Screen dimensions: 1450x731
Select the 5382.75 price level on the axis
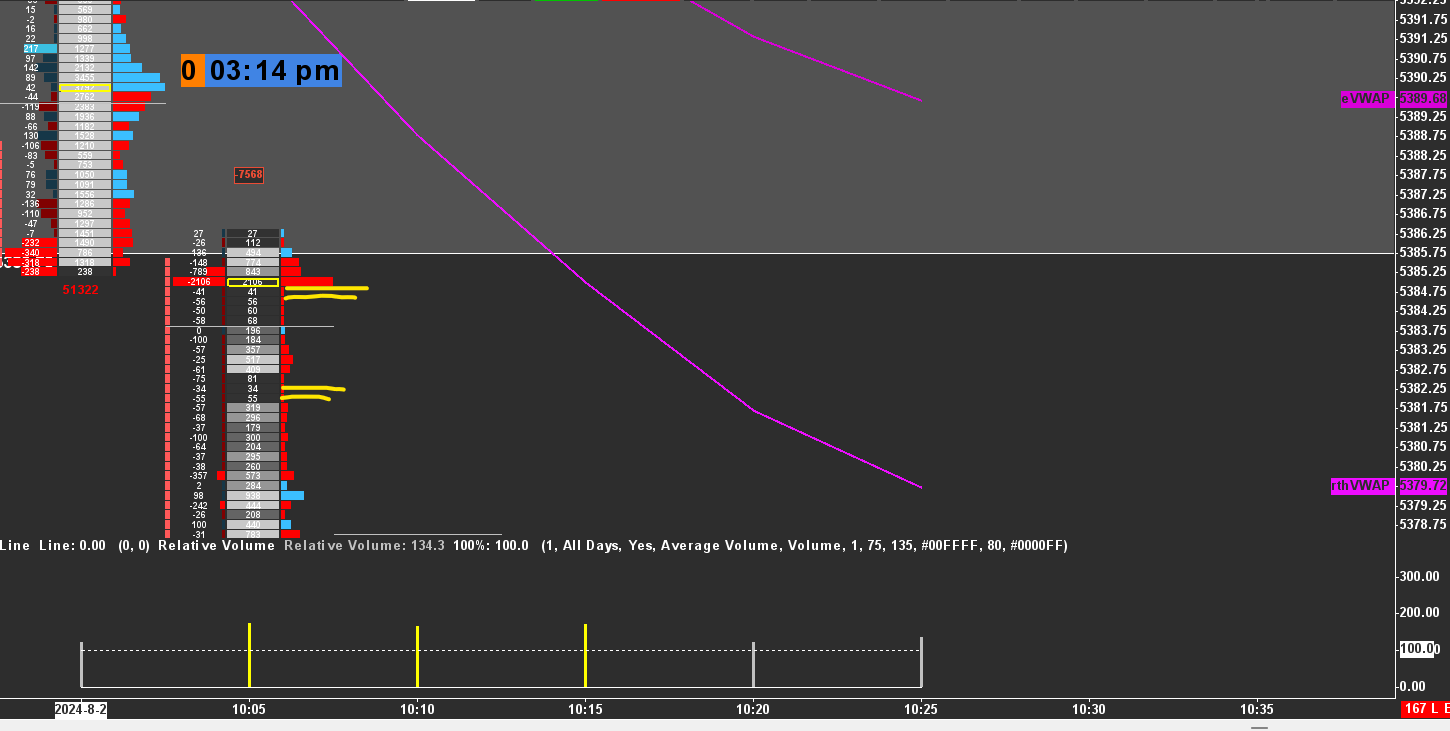1424,368
